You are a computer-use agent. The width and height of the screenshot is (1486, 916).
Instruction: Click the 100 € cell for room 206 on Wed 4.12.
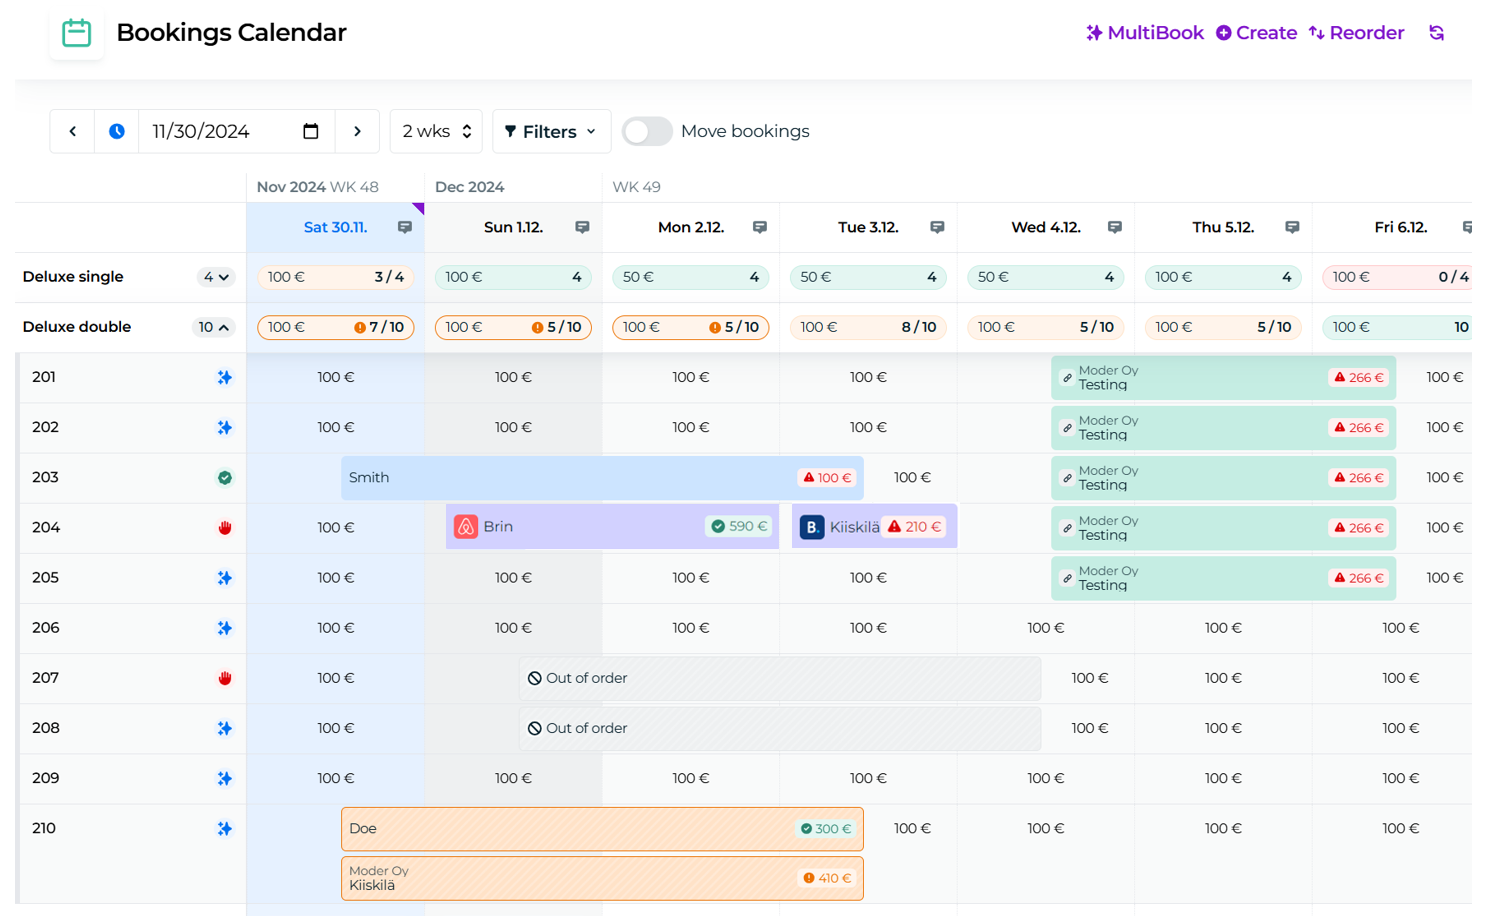point(1046,628)
